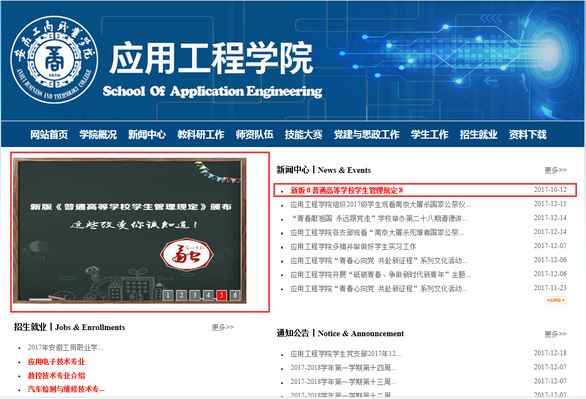Click the highlighted slide 5 indicator
Screen dimensions: 586x399
pyautogui.click(x=222, y=295)
